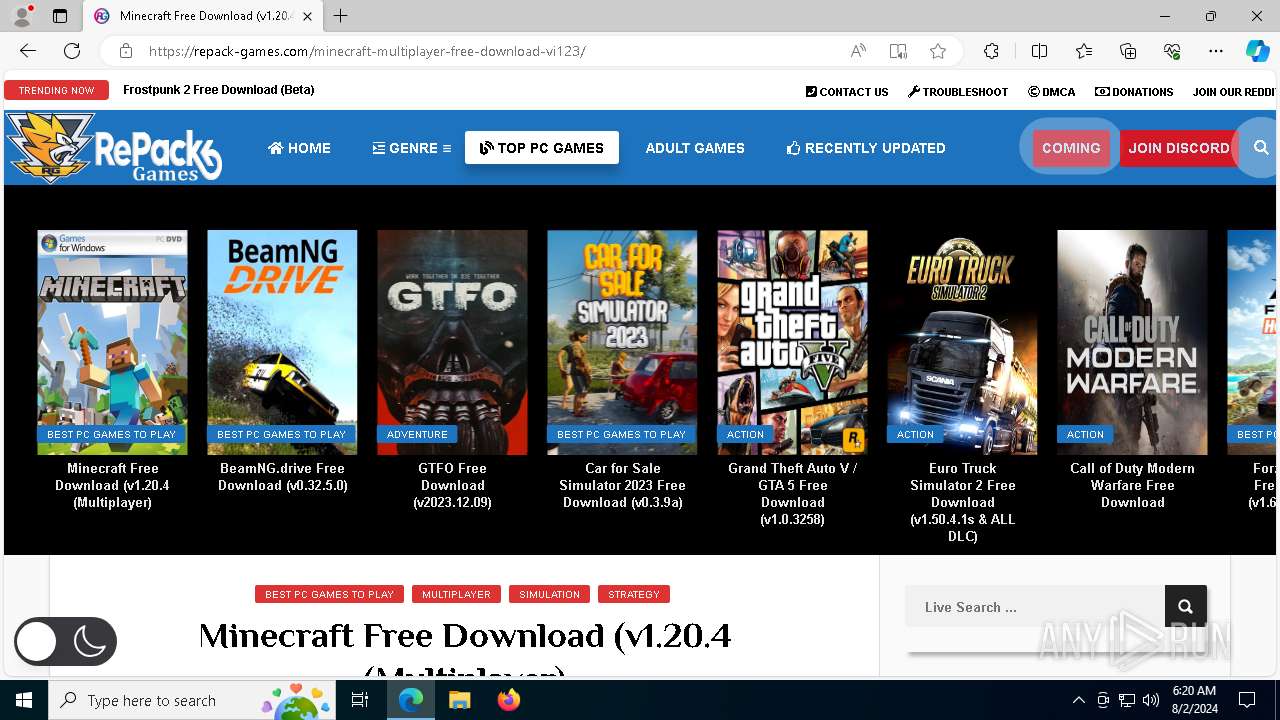Open browser Extensions puzzle icon

point(991,51)
